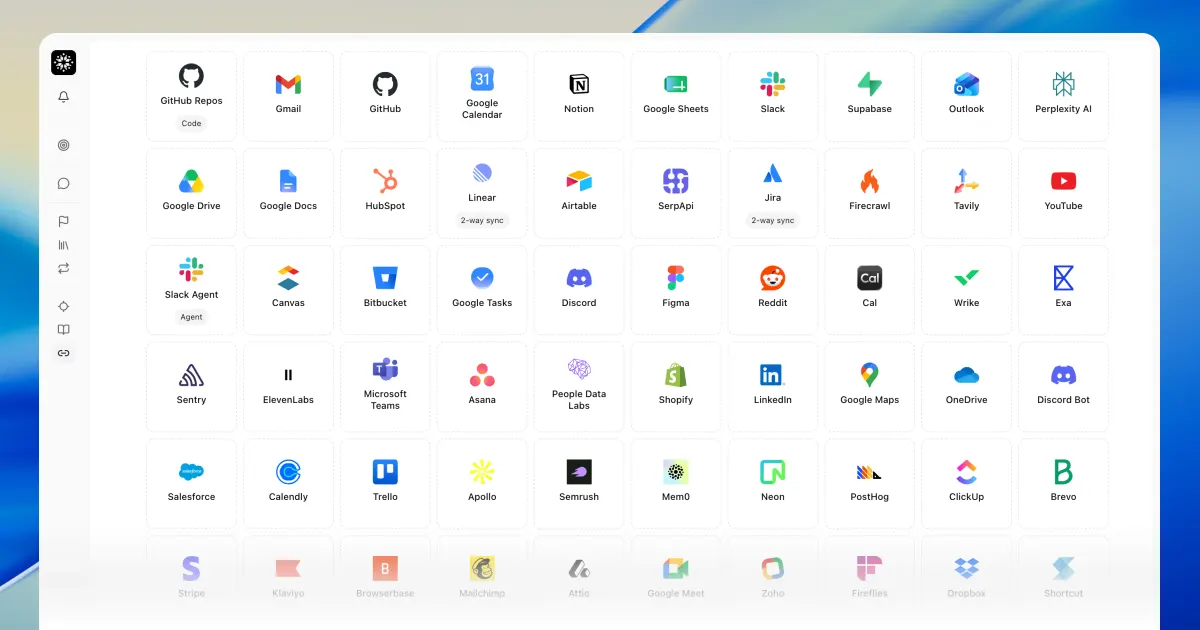Screen dimensions: 1200x630
Task: Open the Bitbucket integration
Action: pyautogui.click(x=385, y=290)
